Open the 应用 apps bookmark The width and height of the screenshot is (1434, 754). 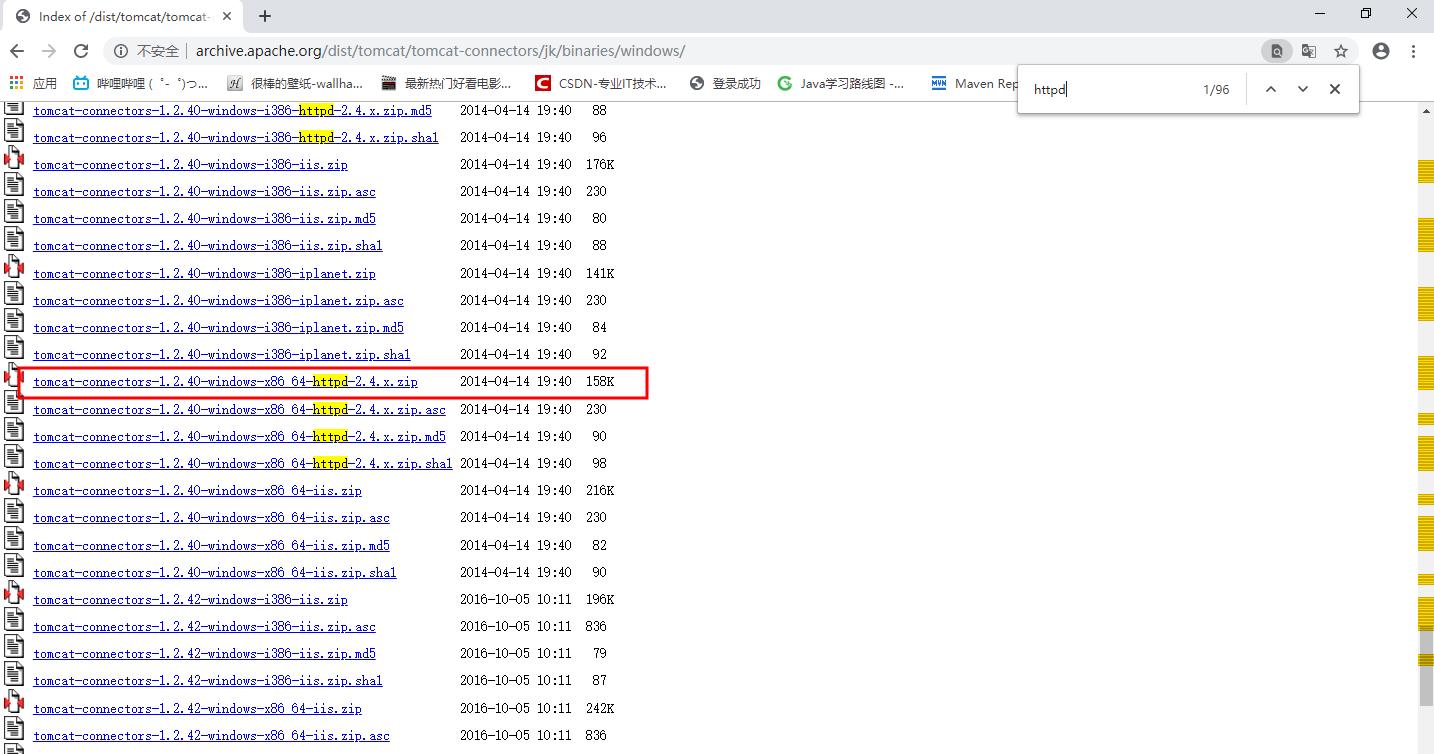(33, 83)
